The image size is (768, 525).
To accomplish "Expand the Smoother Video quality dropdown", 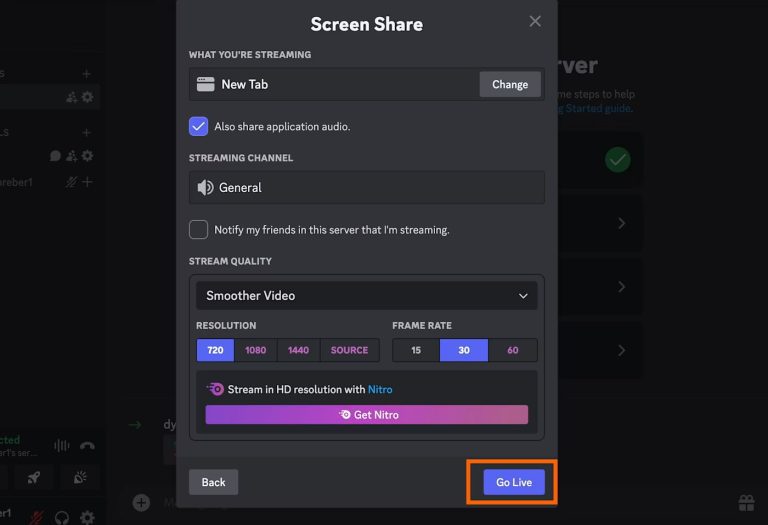I will click(366, 295).
